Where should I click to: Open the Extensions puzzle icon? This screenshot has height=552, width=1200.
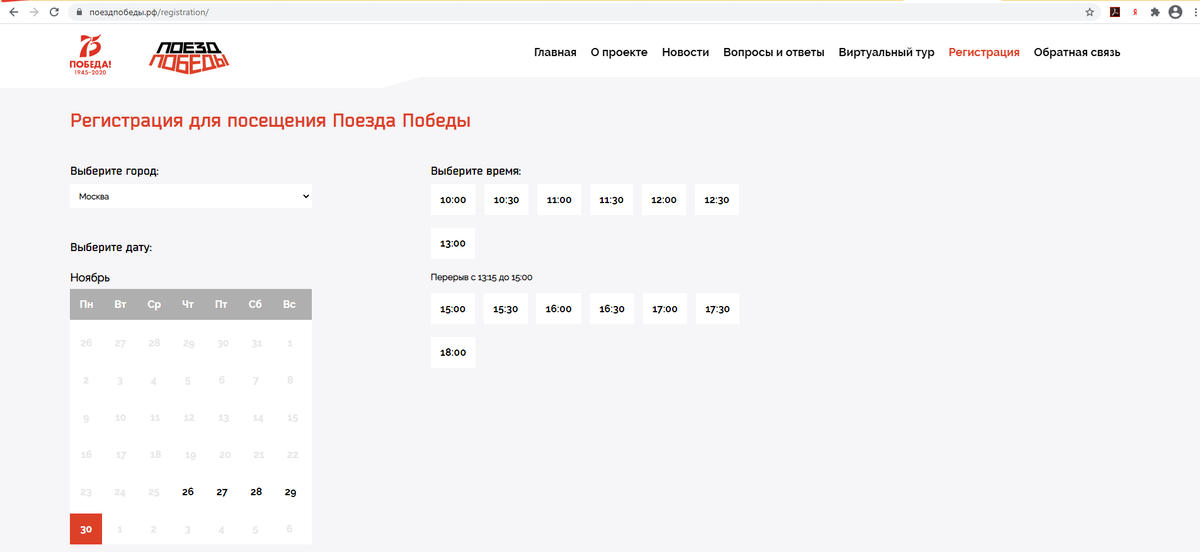click(1155, 12)
